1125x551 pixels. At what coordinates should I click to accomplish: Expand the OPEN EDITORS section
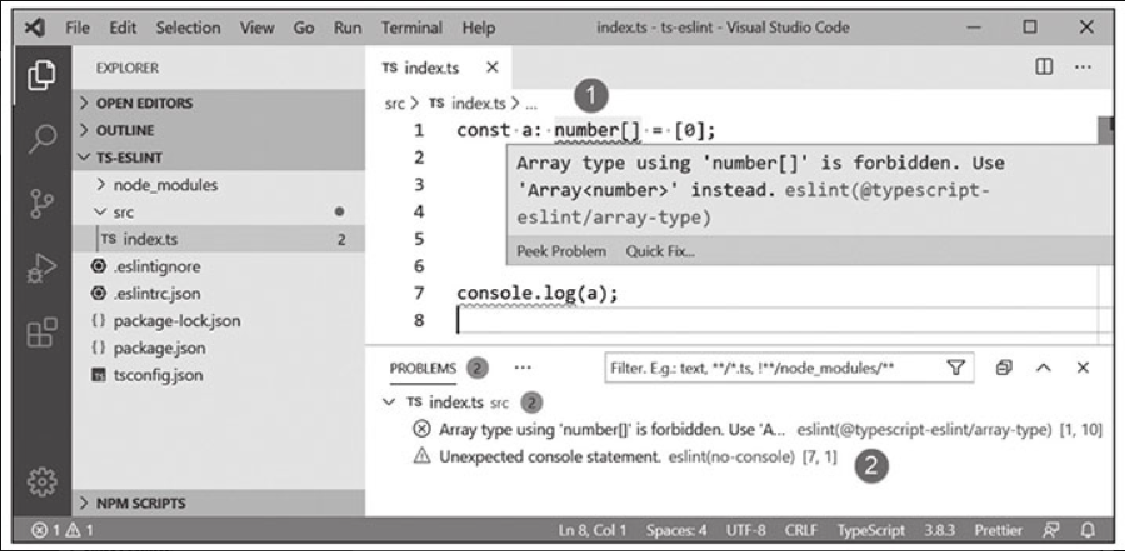pyautogui.click(x=218, y=103)
